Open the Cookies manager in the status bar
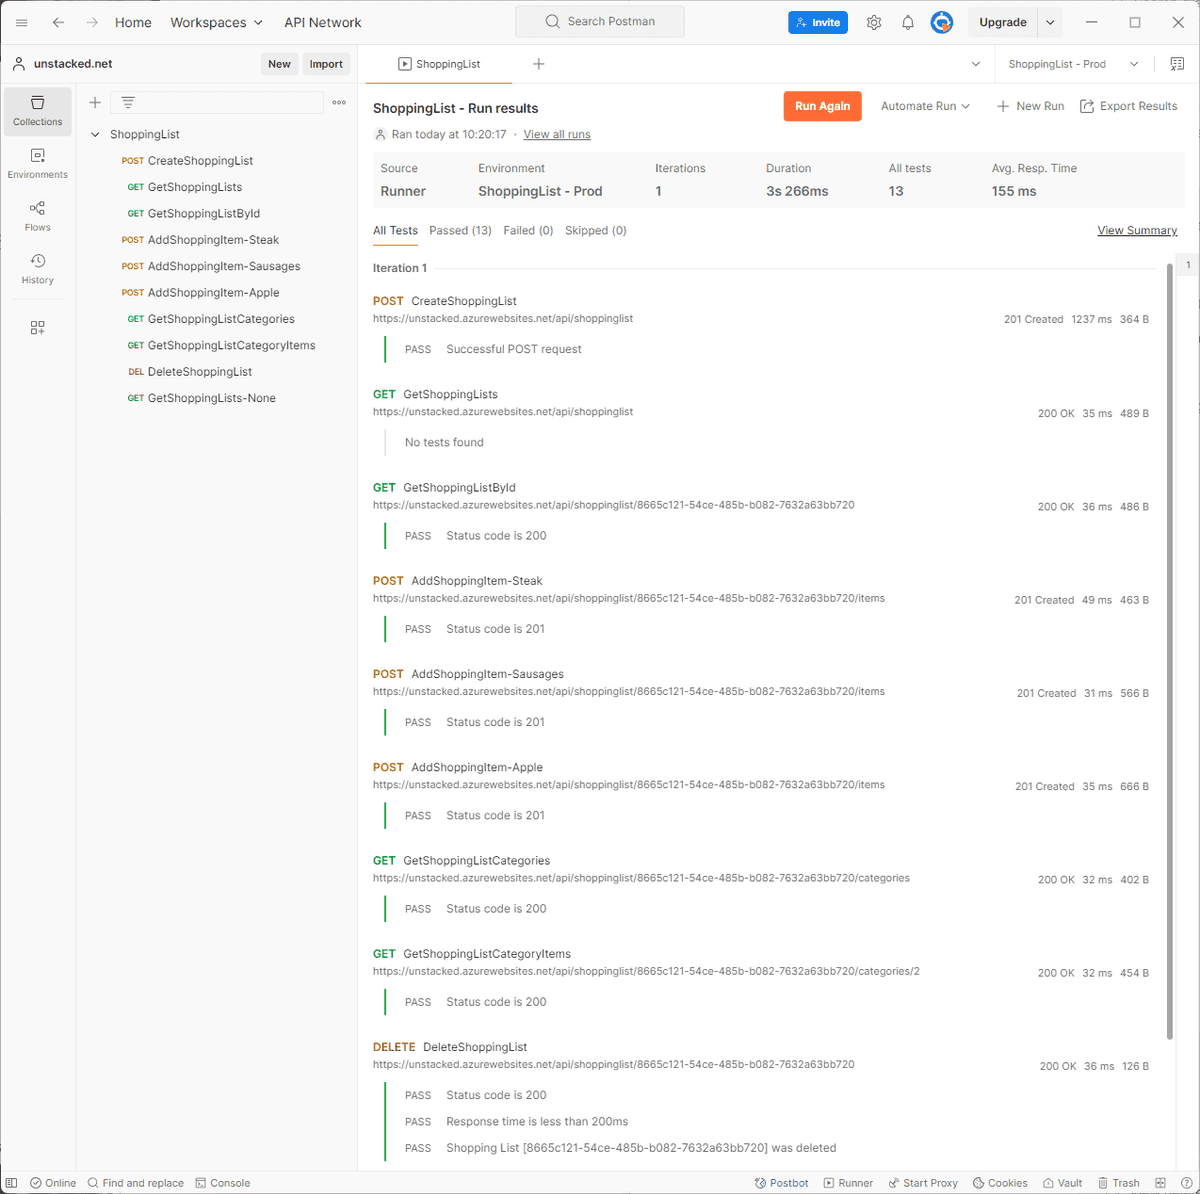The width and height of the screenshot is (1200, 1194). pos(999,1182)
